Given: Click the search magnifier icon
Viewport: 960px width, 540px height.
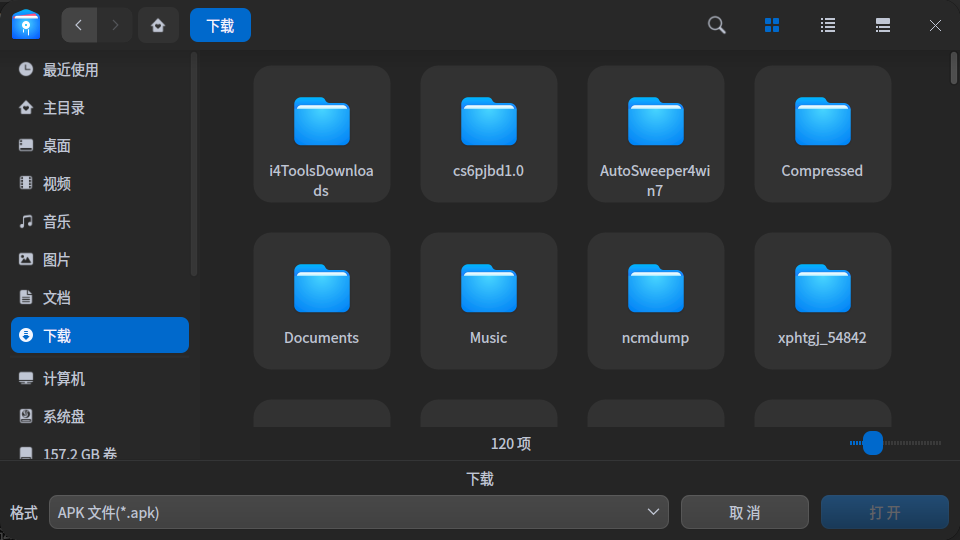Looking at the screenshot, I should tap(716, 25).
